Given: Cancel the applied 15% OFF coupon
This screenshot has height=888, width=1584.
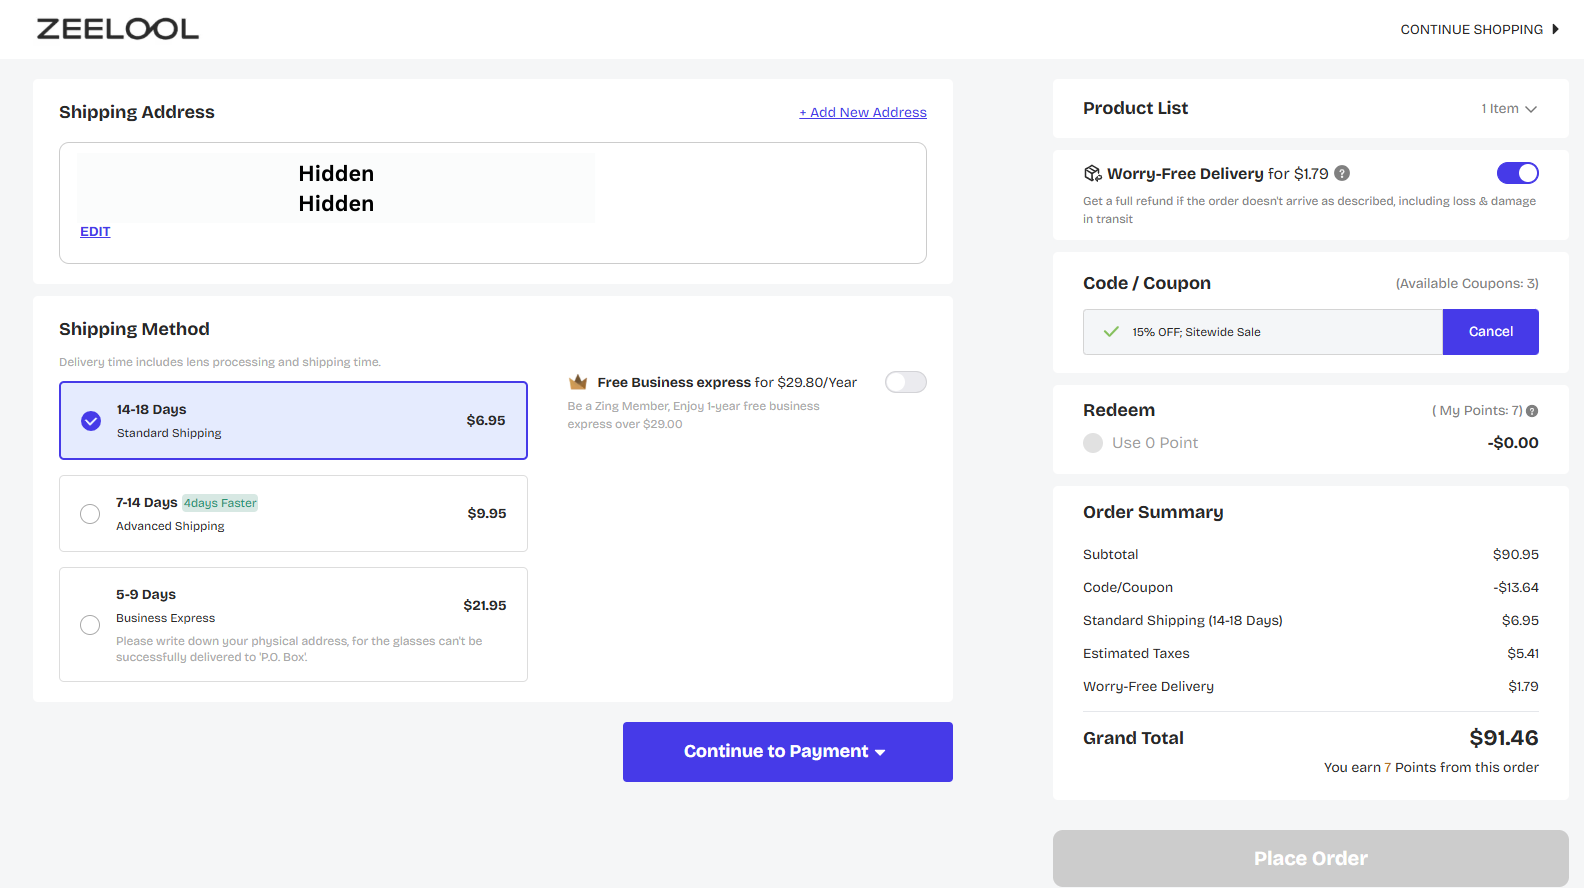Looking at the screenshot, I should pyautogui.click(x=1490, y=332).
